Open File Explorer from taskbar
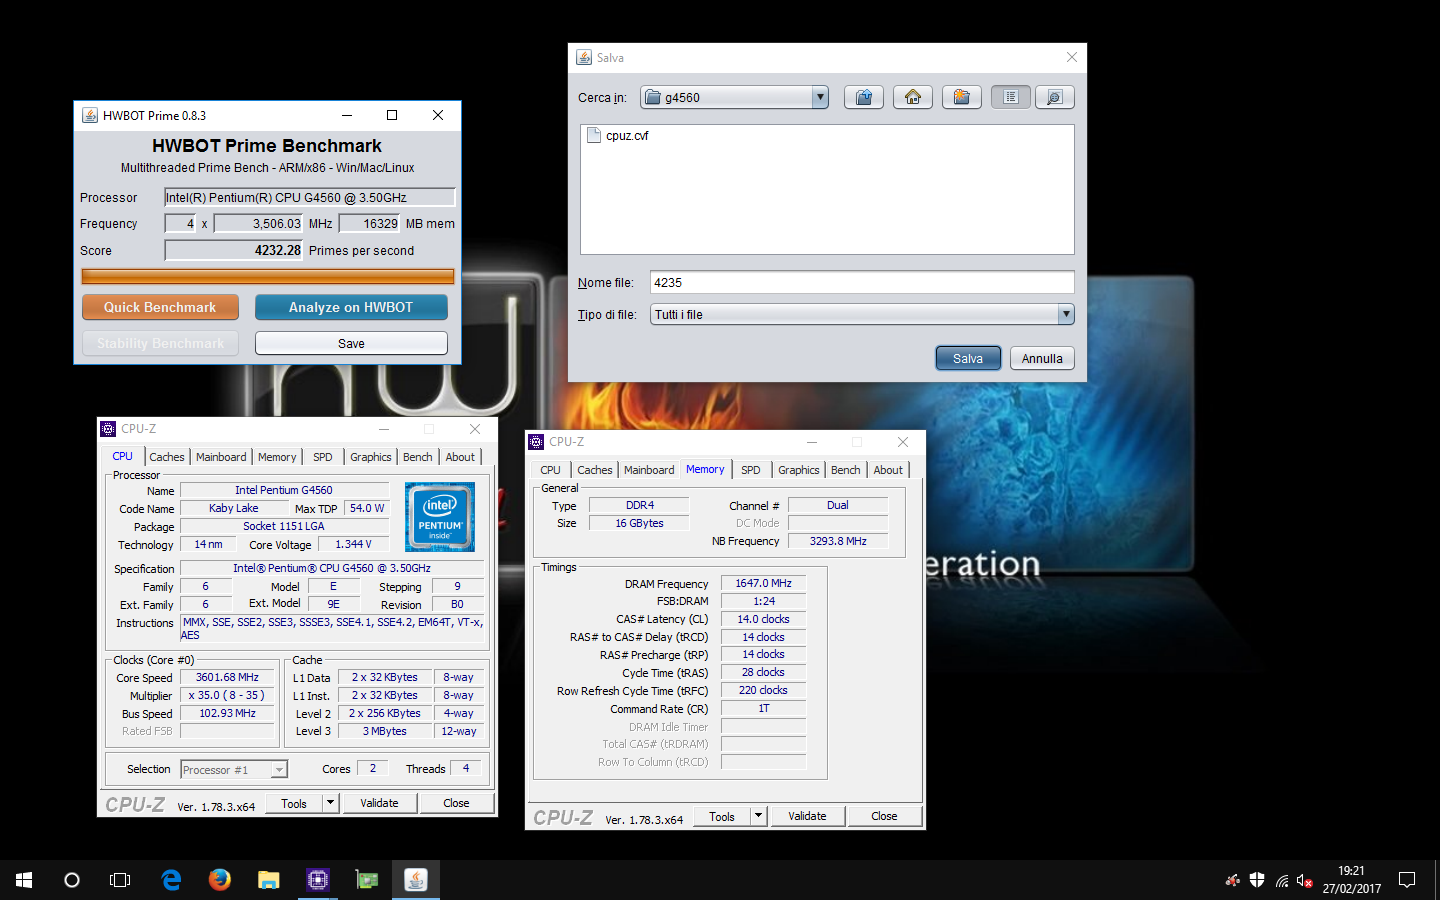Viewport: 1440px width, 900px height. coord(269,880)
